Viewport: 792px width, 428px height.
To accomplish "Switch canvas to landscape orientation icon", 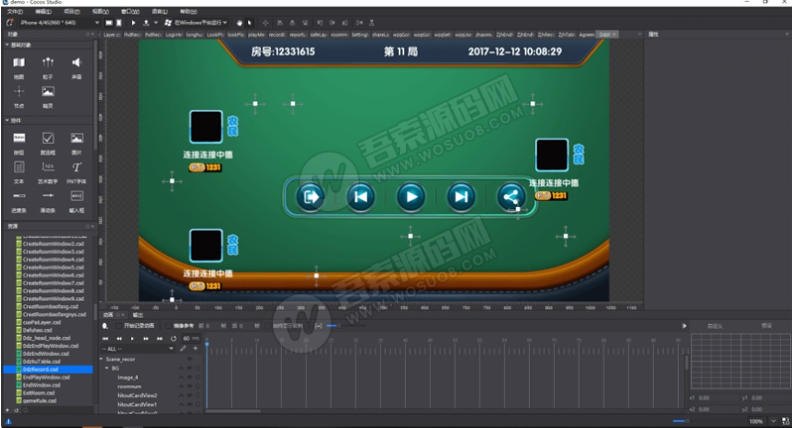I will pos(109,23).
